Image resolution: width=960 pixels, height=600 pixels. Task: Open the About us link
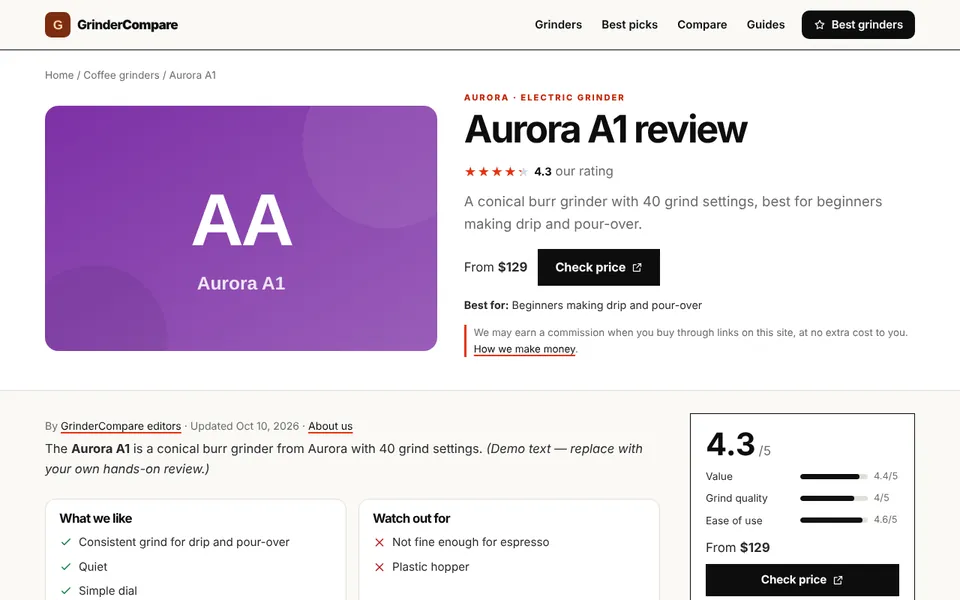click(x=331, y=426)
